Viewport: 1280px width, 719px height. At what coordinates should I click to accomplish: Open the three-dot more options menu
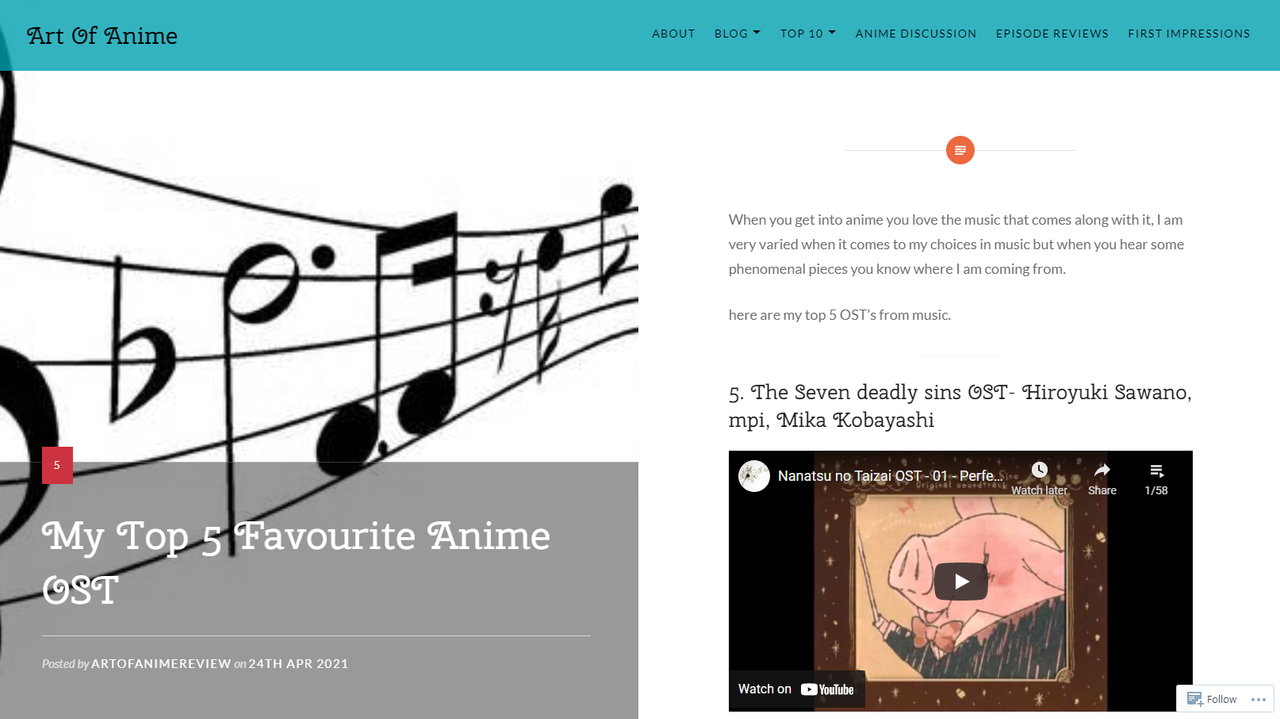click(x=1259, y=700)
